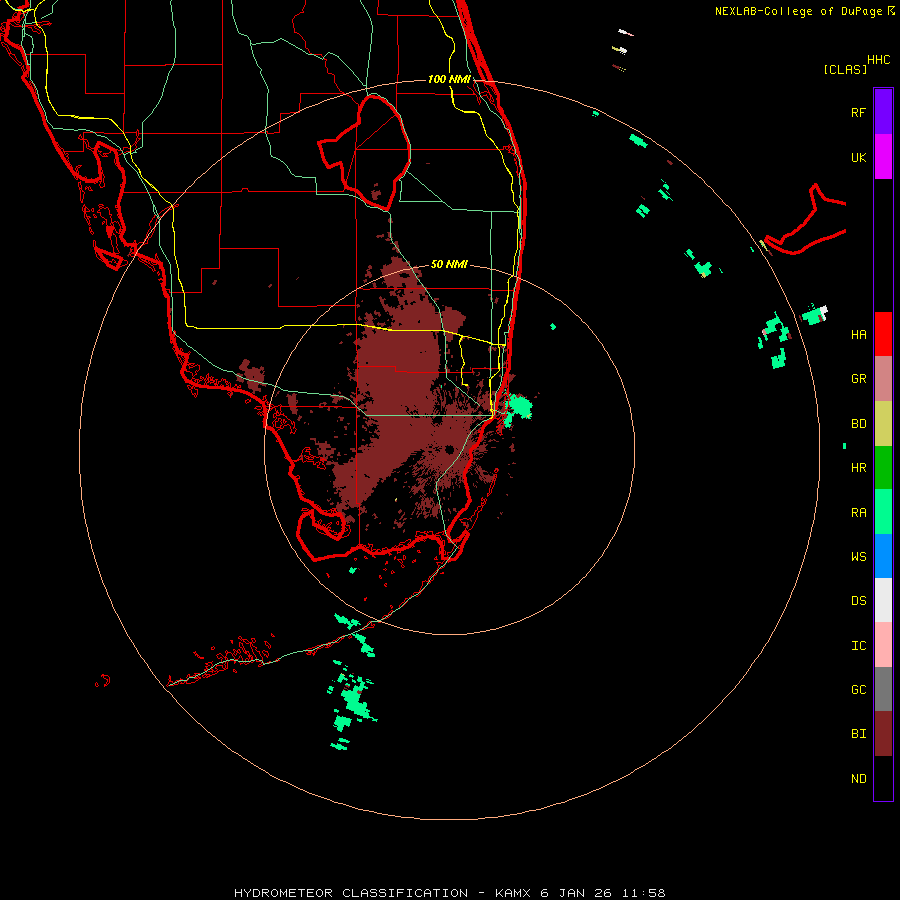The height and width of the screenshot is (900, 900).
Task: Click the UK magenta legend swatch
Action: (883, 157)
